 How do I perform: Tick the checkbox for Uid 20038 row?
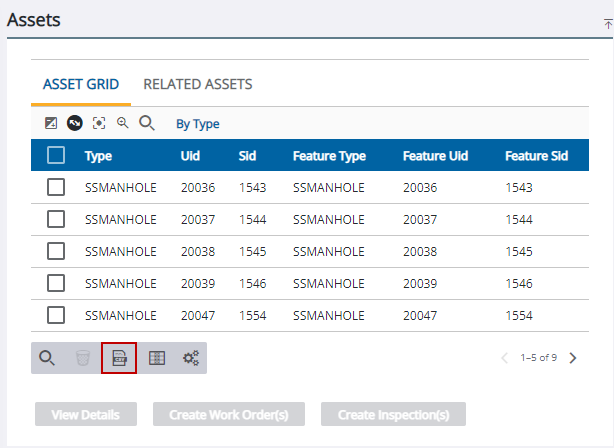pyautogui.click(x=56, y=251)
